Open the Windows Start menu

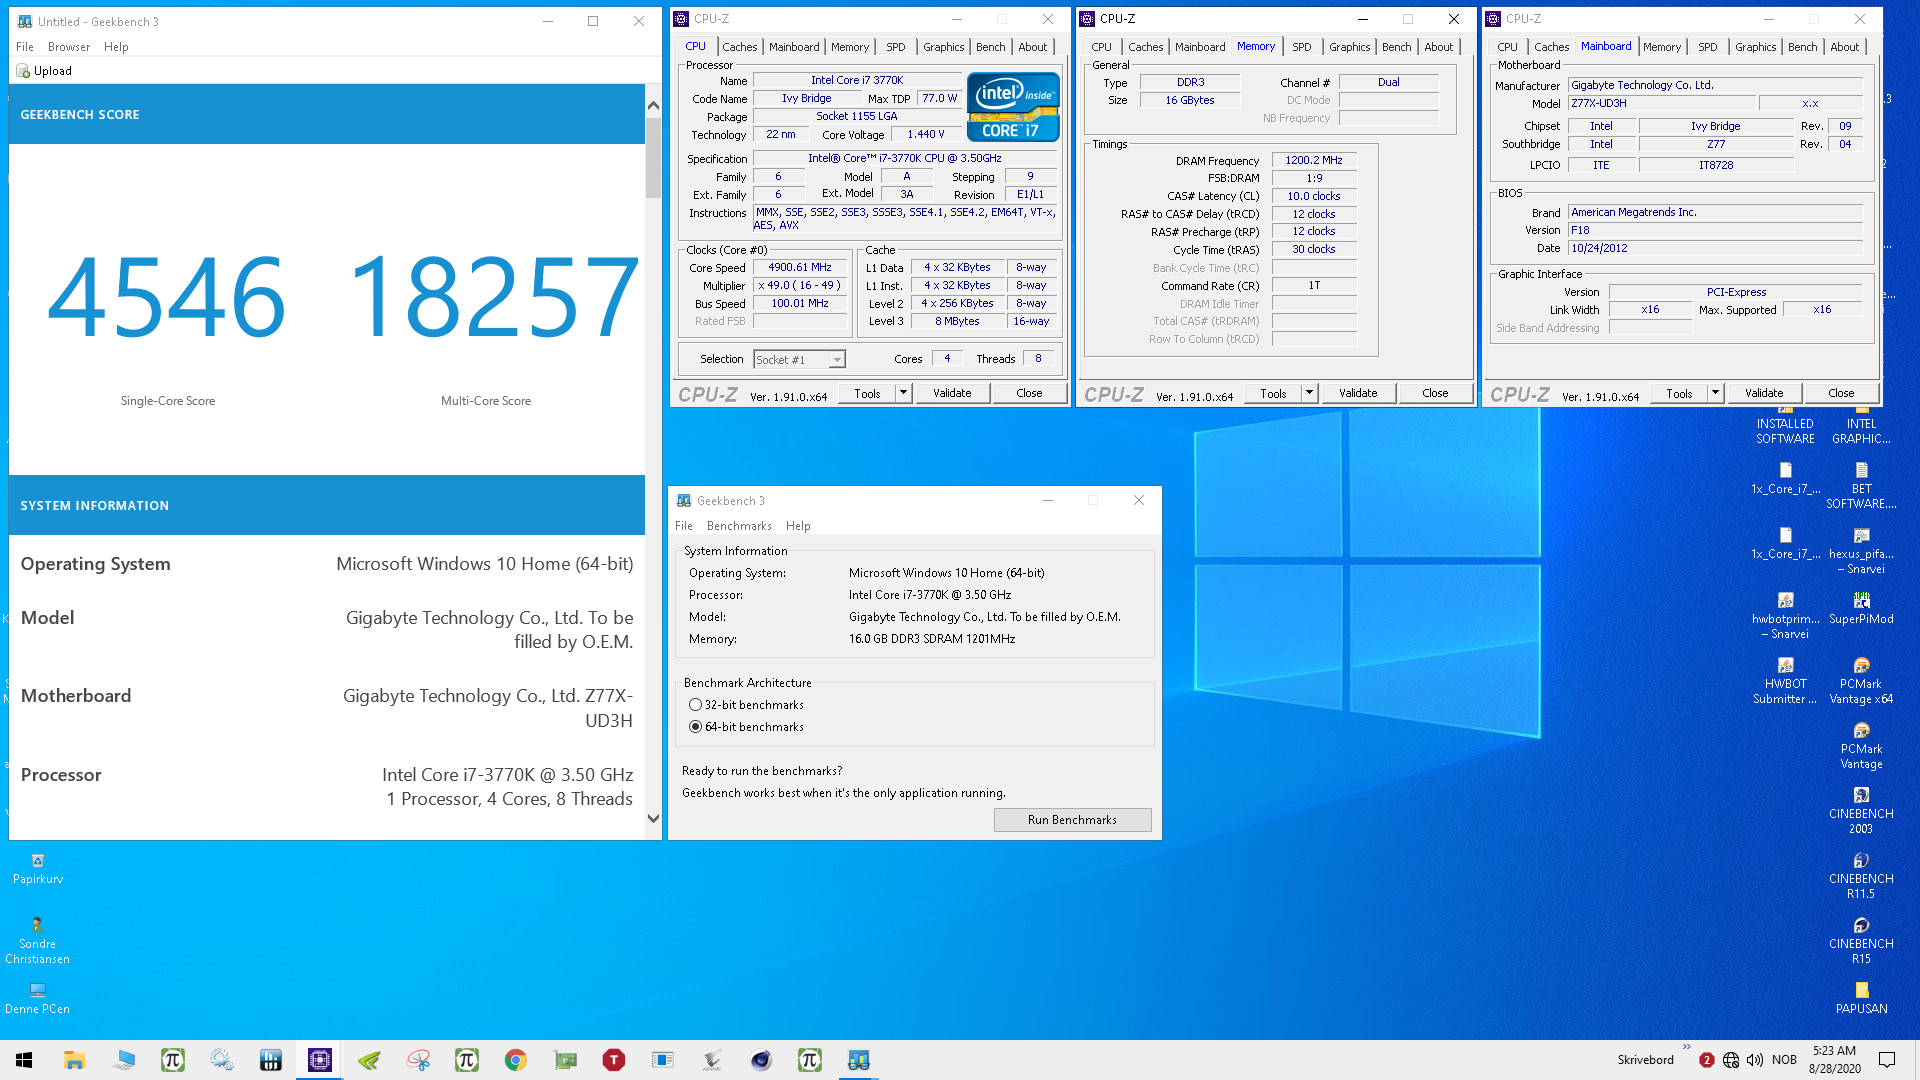point(24,1060)
